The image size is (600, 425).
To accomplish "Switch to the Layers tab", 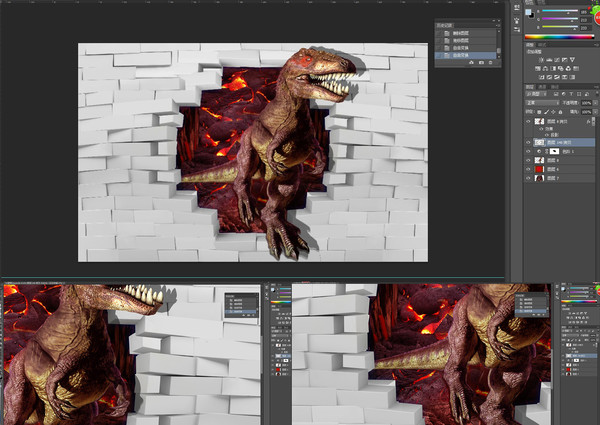I will coord(530,87).
